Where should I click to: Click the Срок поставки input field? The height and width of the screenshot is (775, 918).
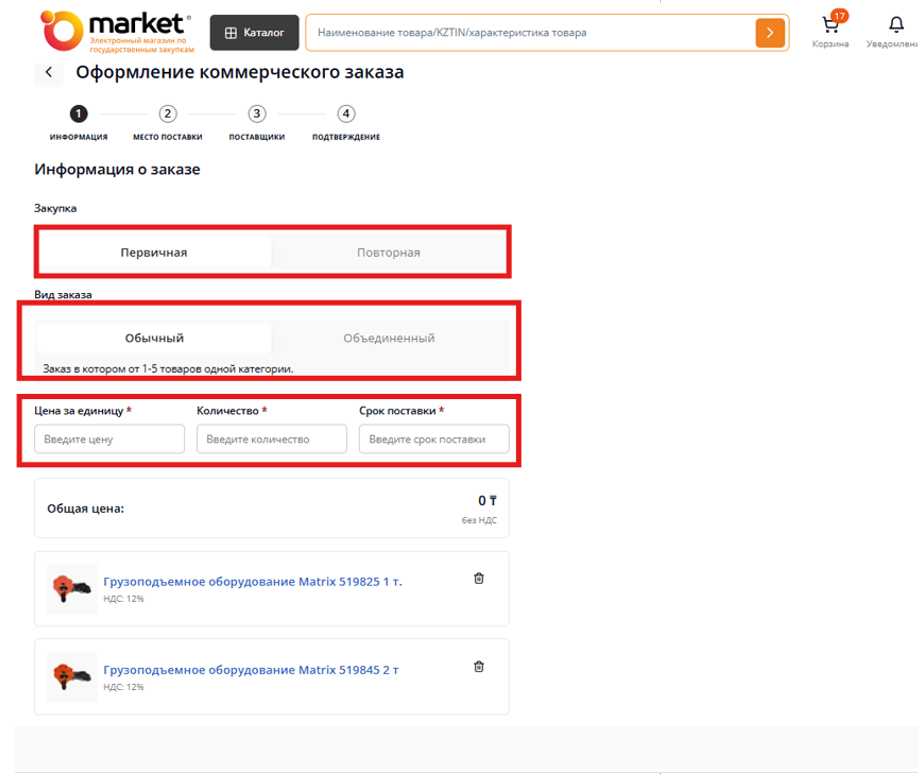434,439
